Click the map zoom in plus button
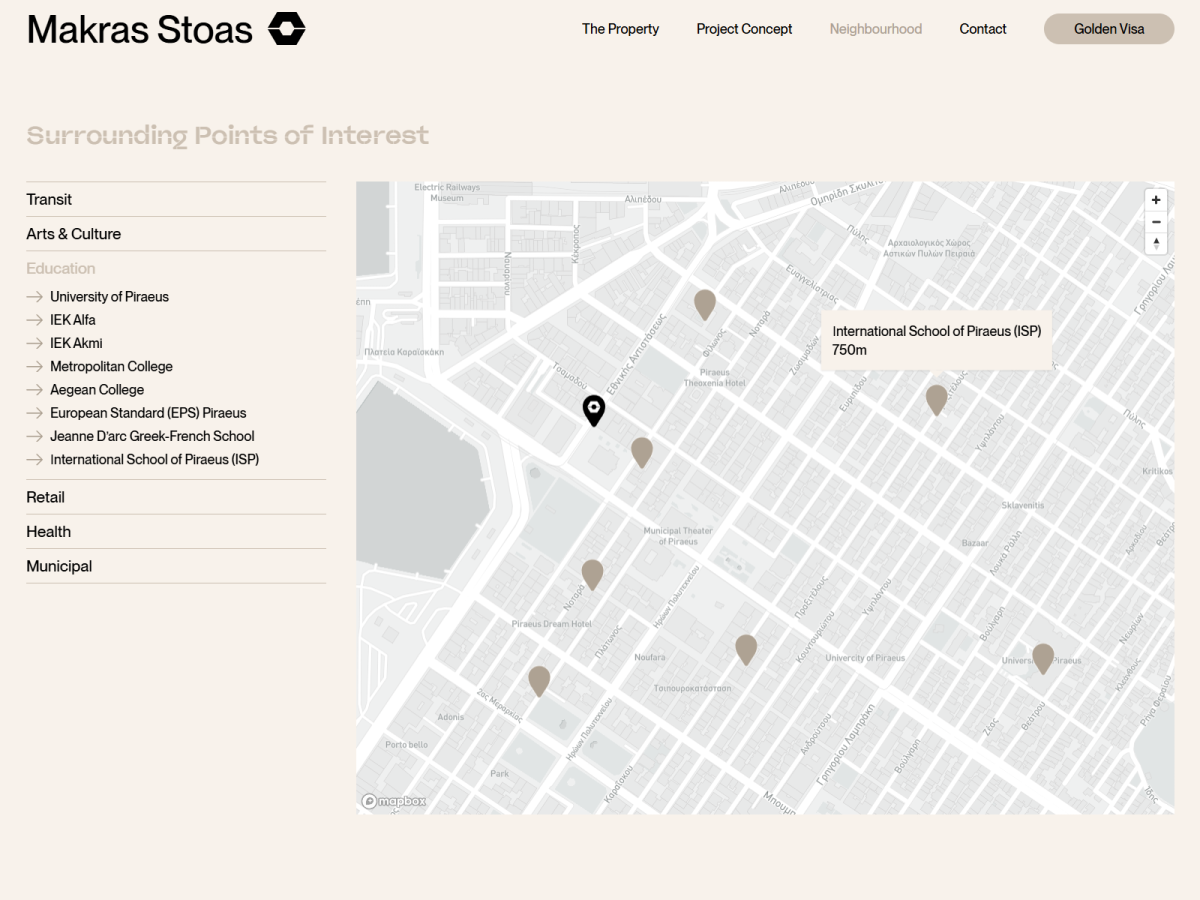This screenshot has width=1200, height=900. pos(1156,200)
